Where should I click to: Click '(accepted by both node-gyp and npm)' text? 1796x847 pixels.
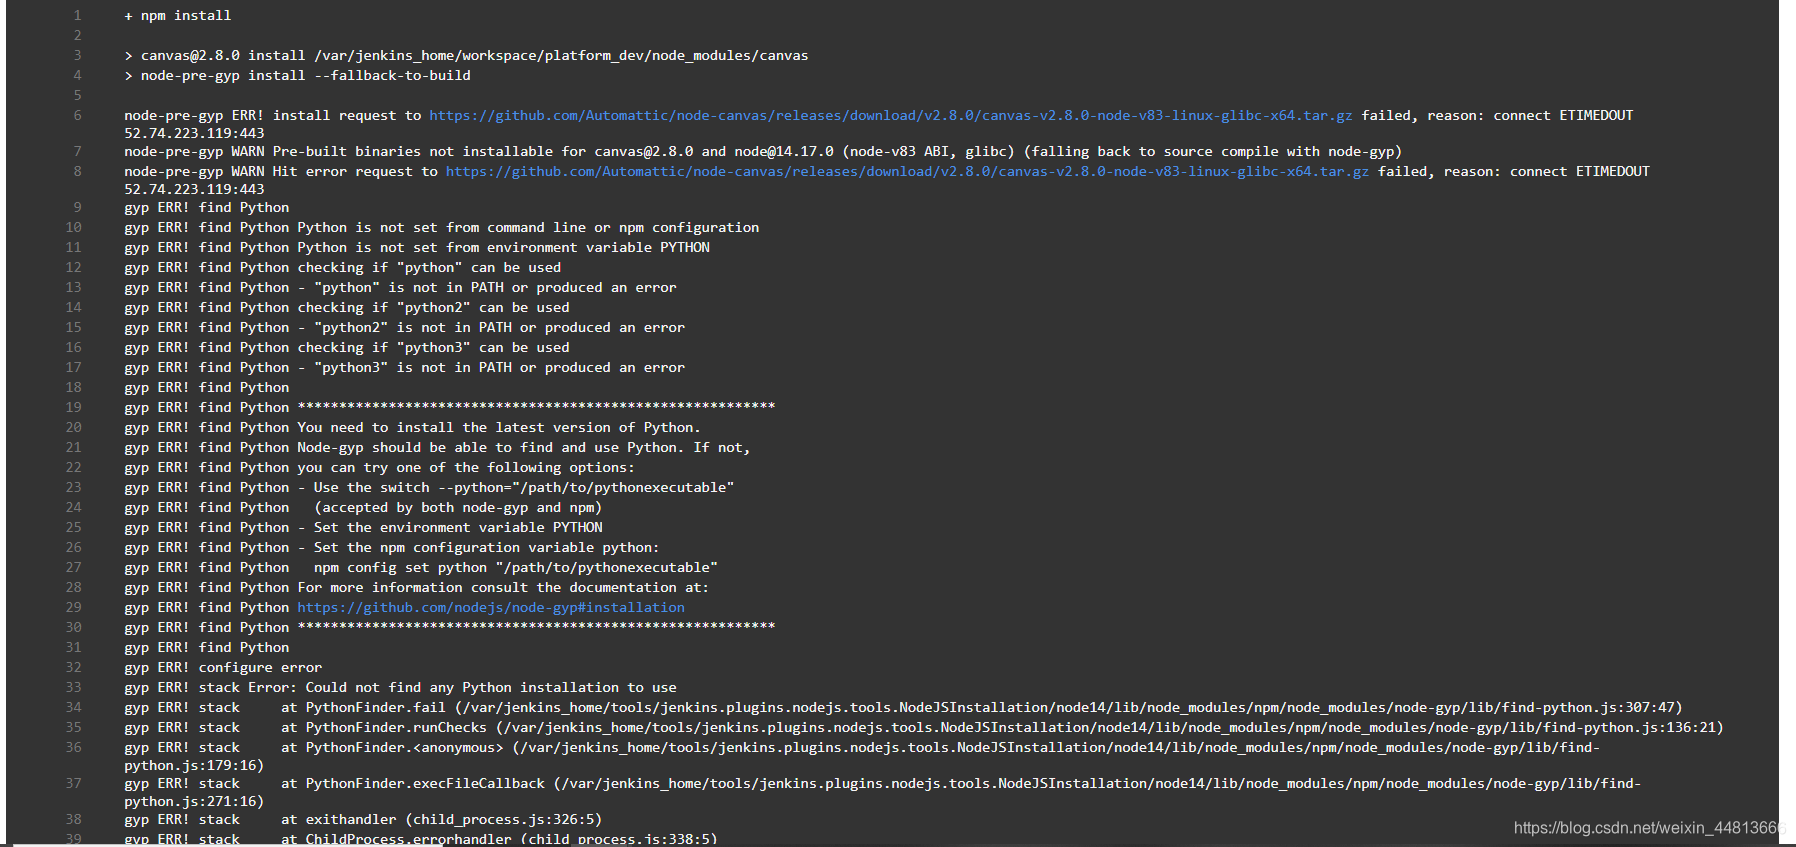(x=458, y=507)
